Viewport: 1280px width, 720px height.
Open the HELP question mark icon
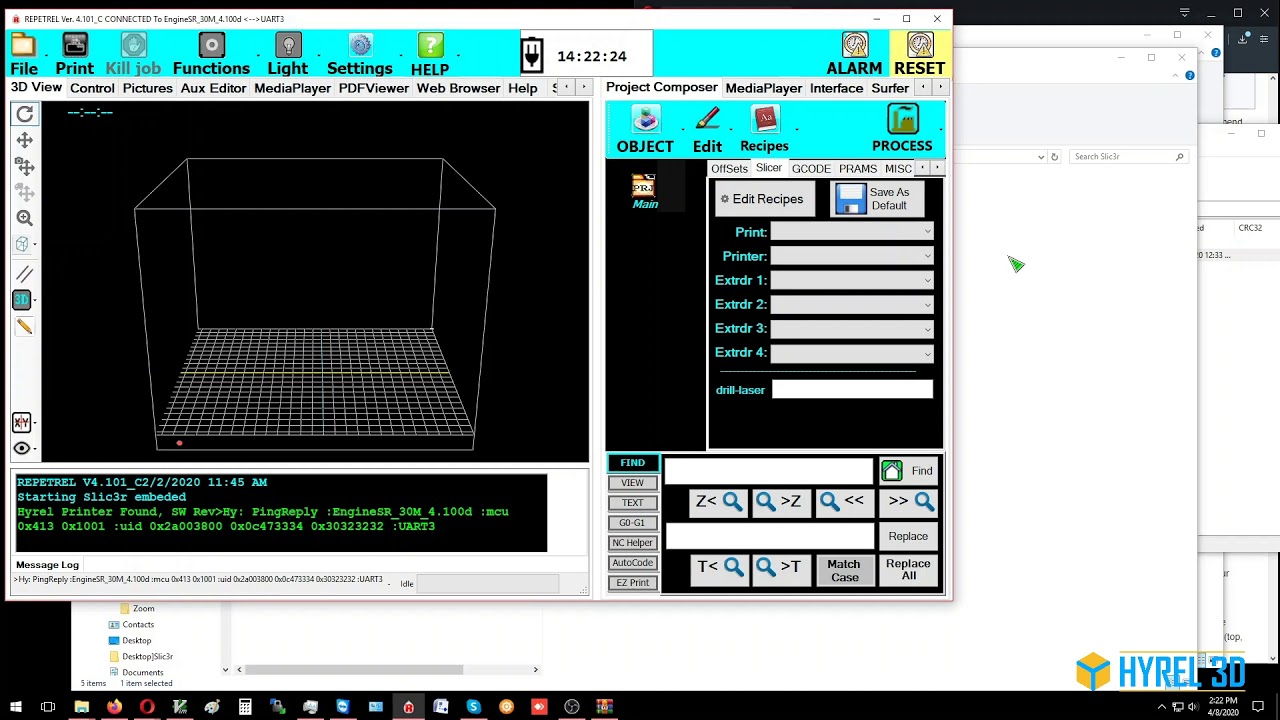coord(430,45)
